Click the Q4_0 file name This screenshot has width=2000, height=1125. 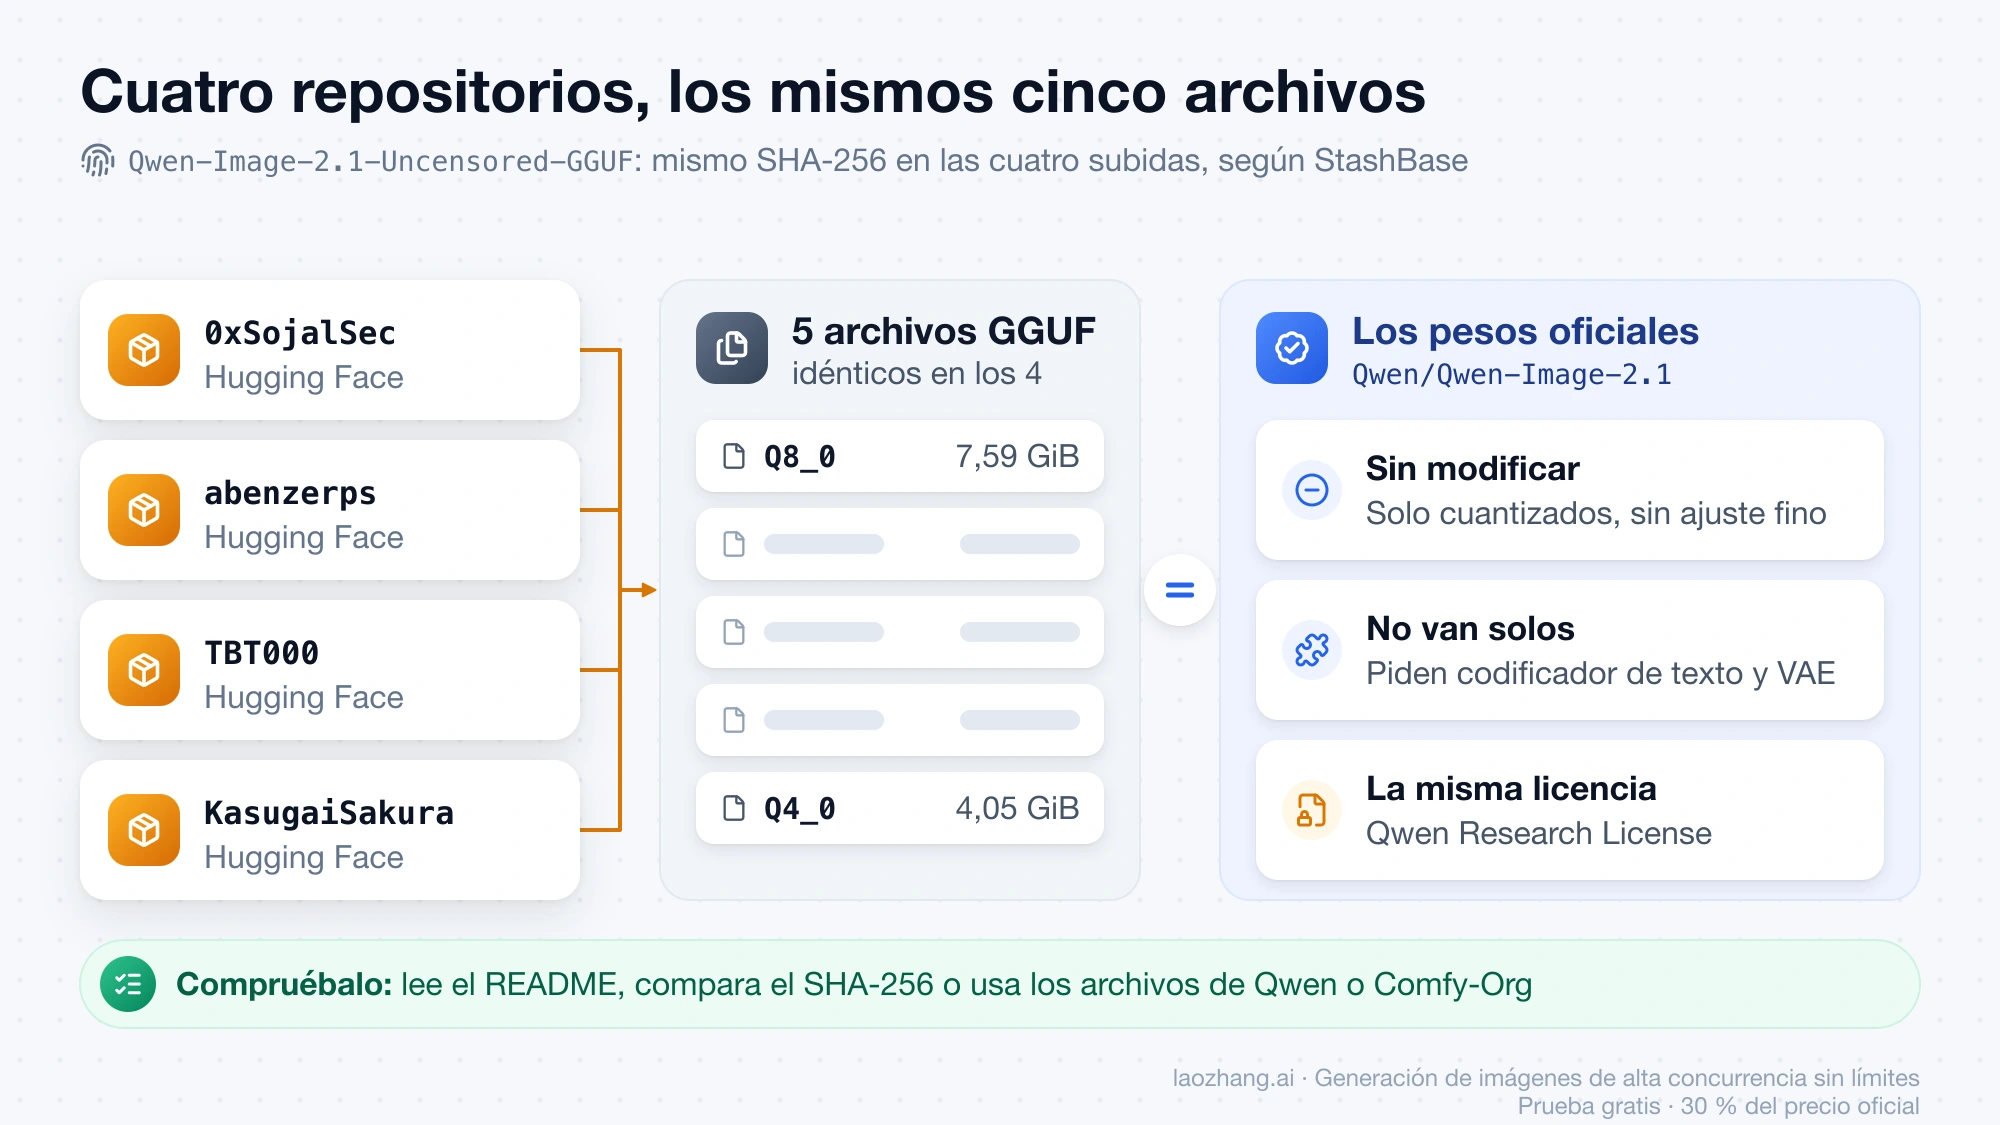800,809
